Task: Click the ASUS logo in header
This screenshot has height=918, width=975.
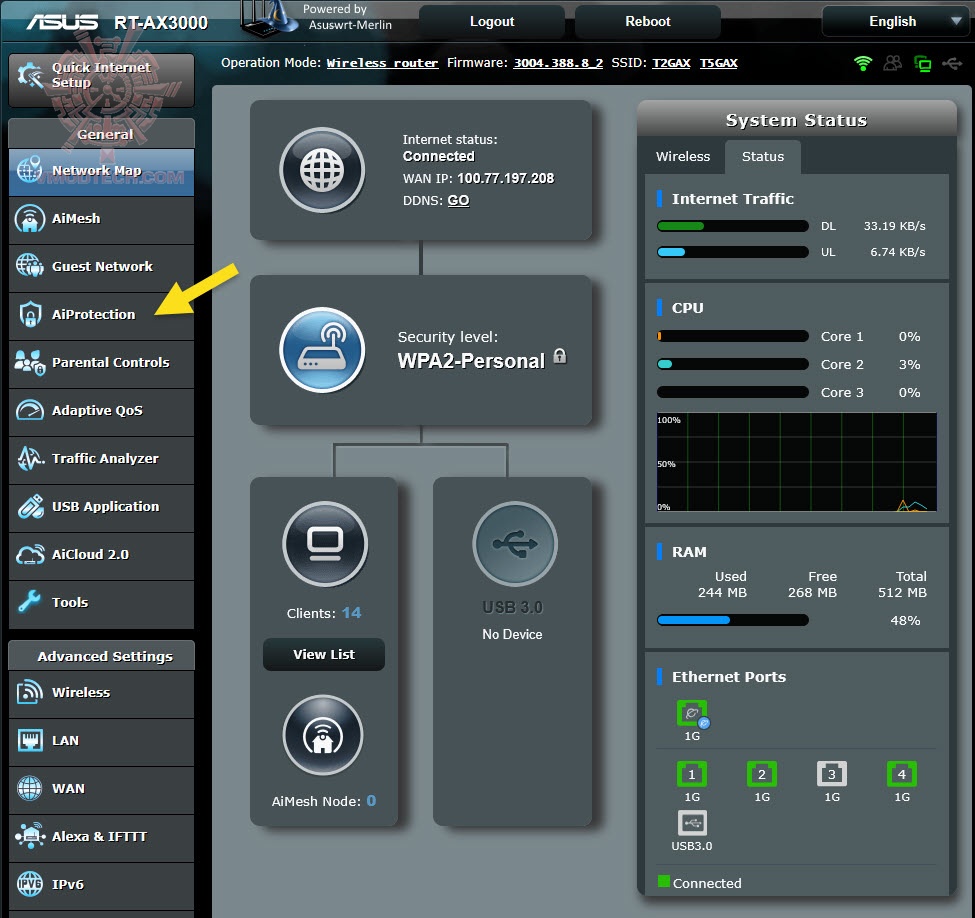Action: (62, 22)
